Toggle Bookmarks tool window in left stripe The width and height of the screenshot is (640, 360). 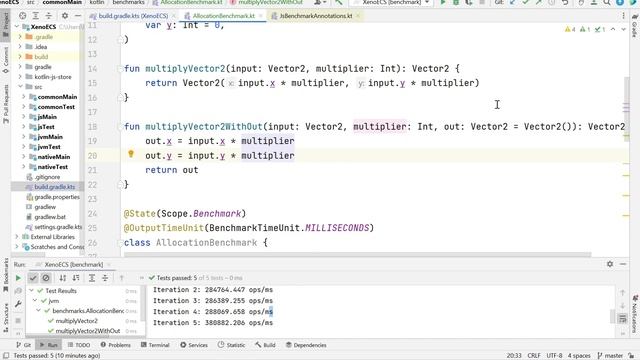6,275
